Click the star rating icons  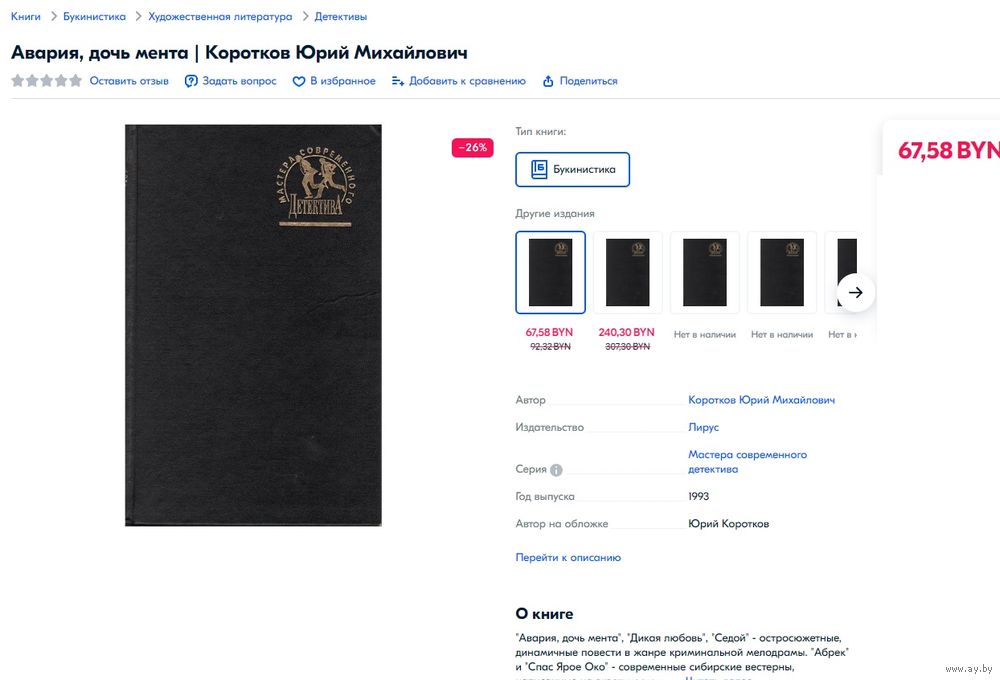[x=47, y=80]
